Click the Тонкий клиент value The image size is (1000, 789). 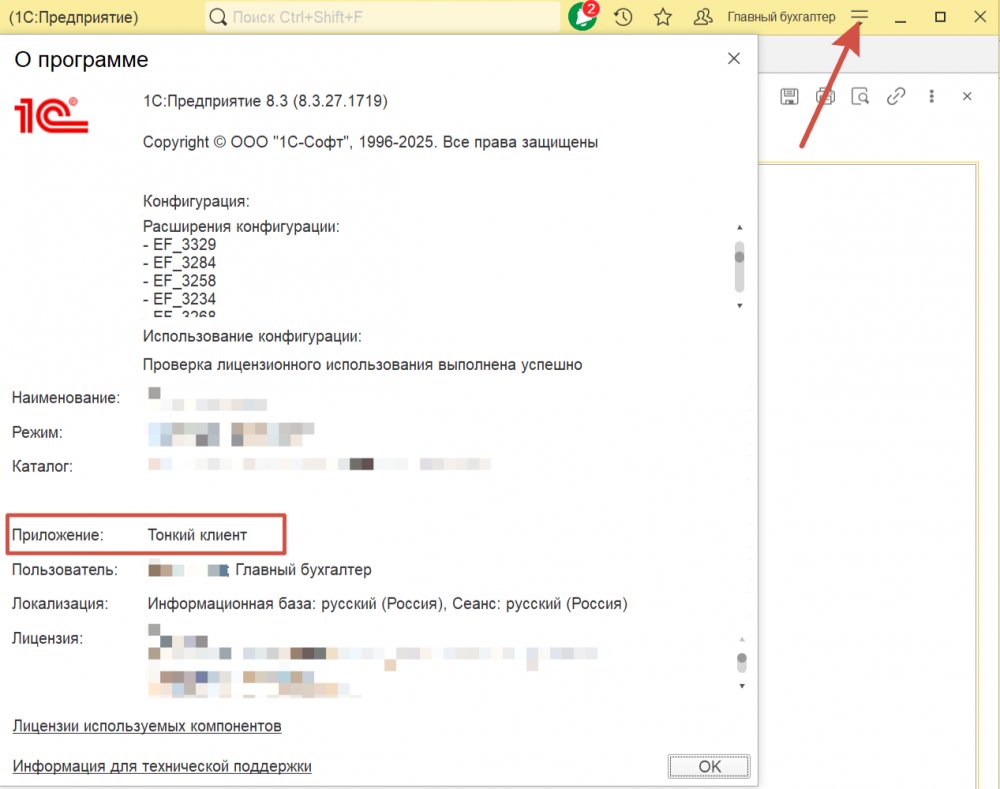point(197,535)
